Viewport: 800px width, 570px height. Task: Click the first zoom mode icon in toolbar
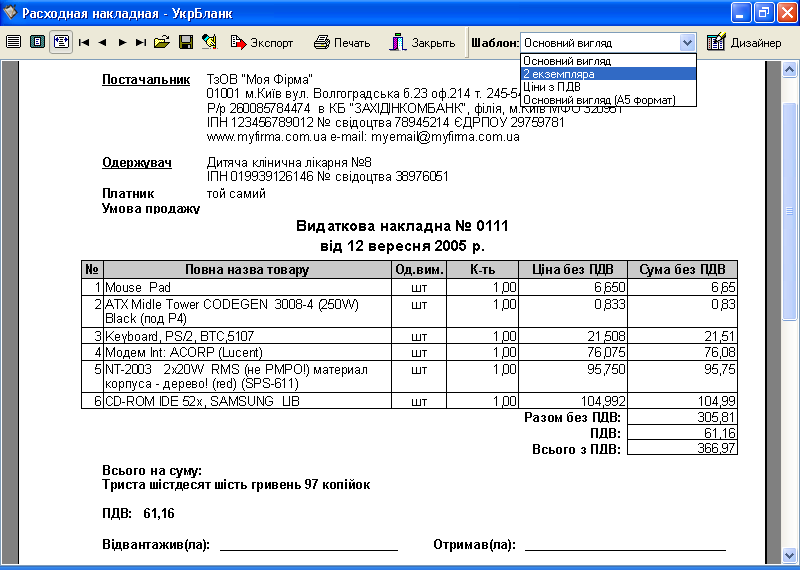[13, 43]
